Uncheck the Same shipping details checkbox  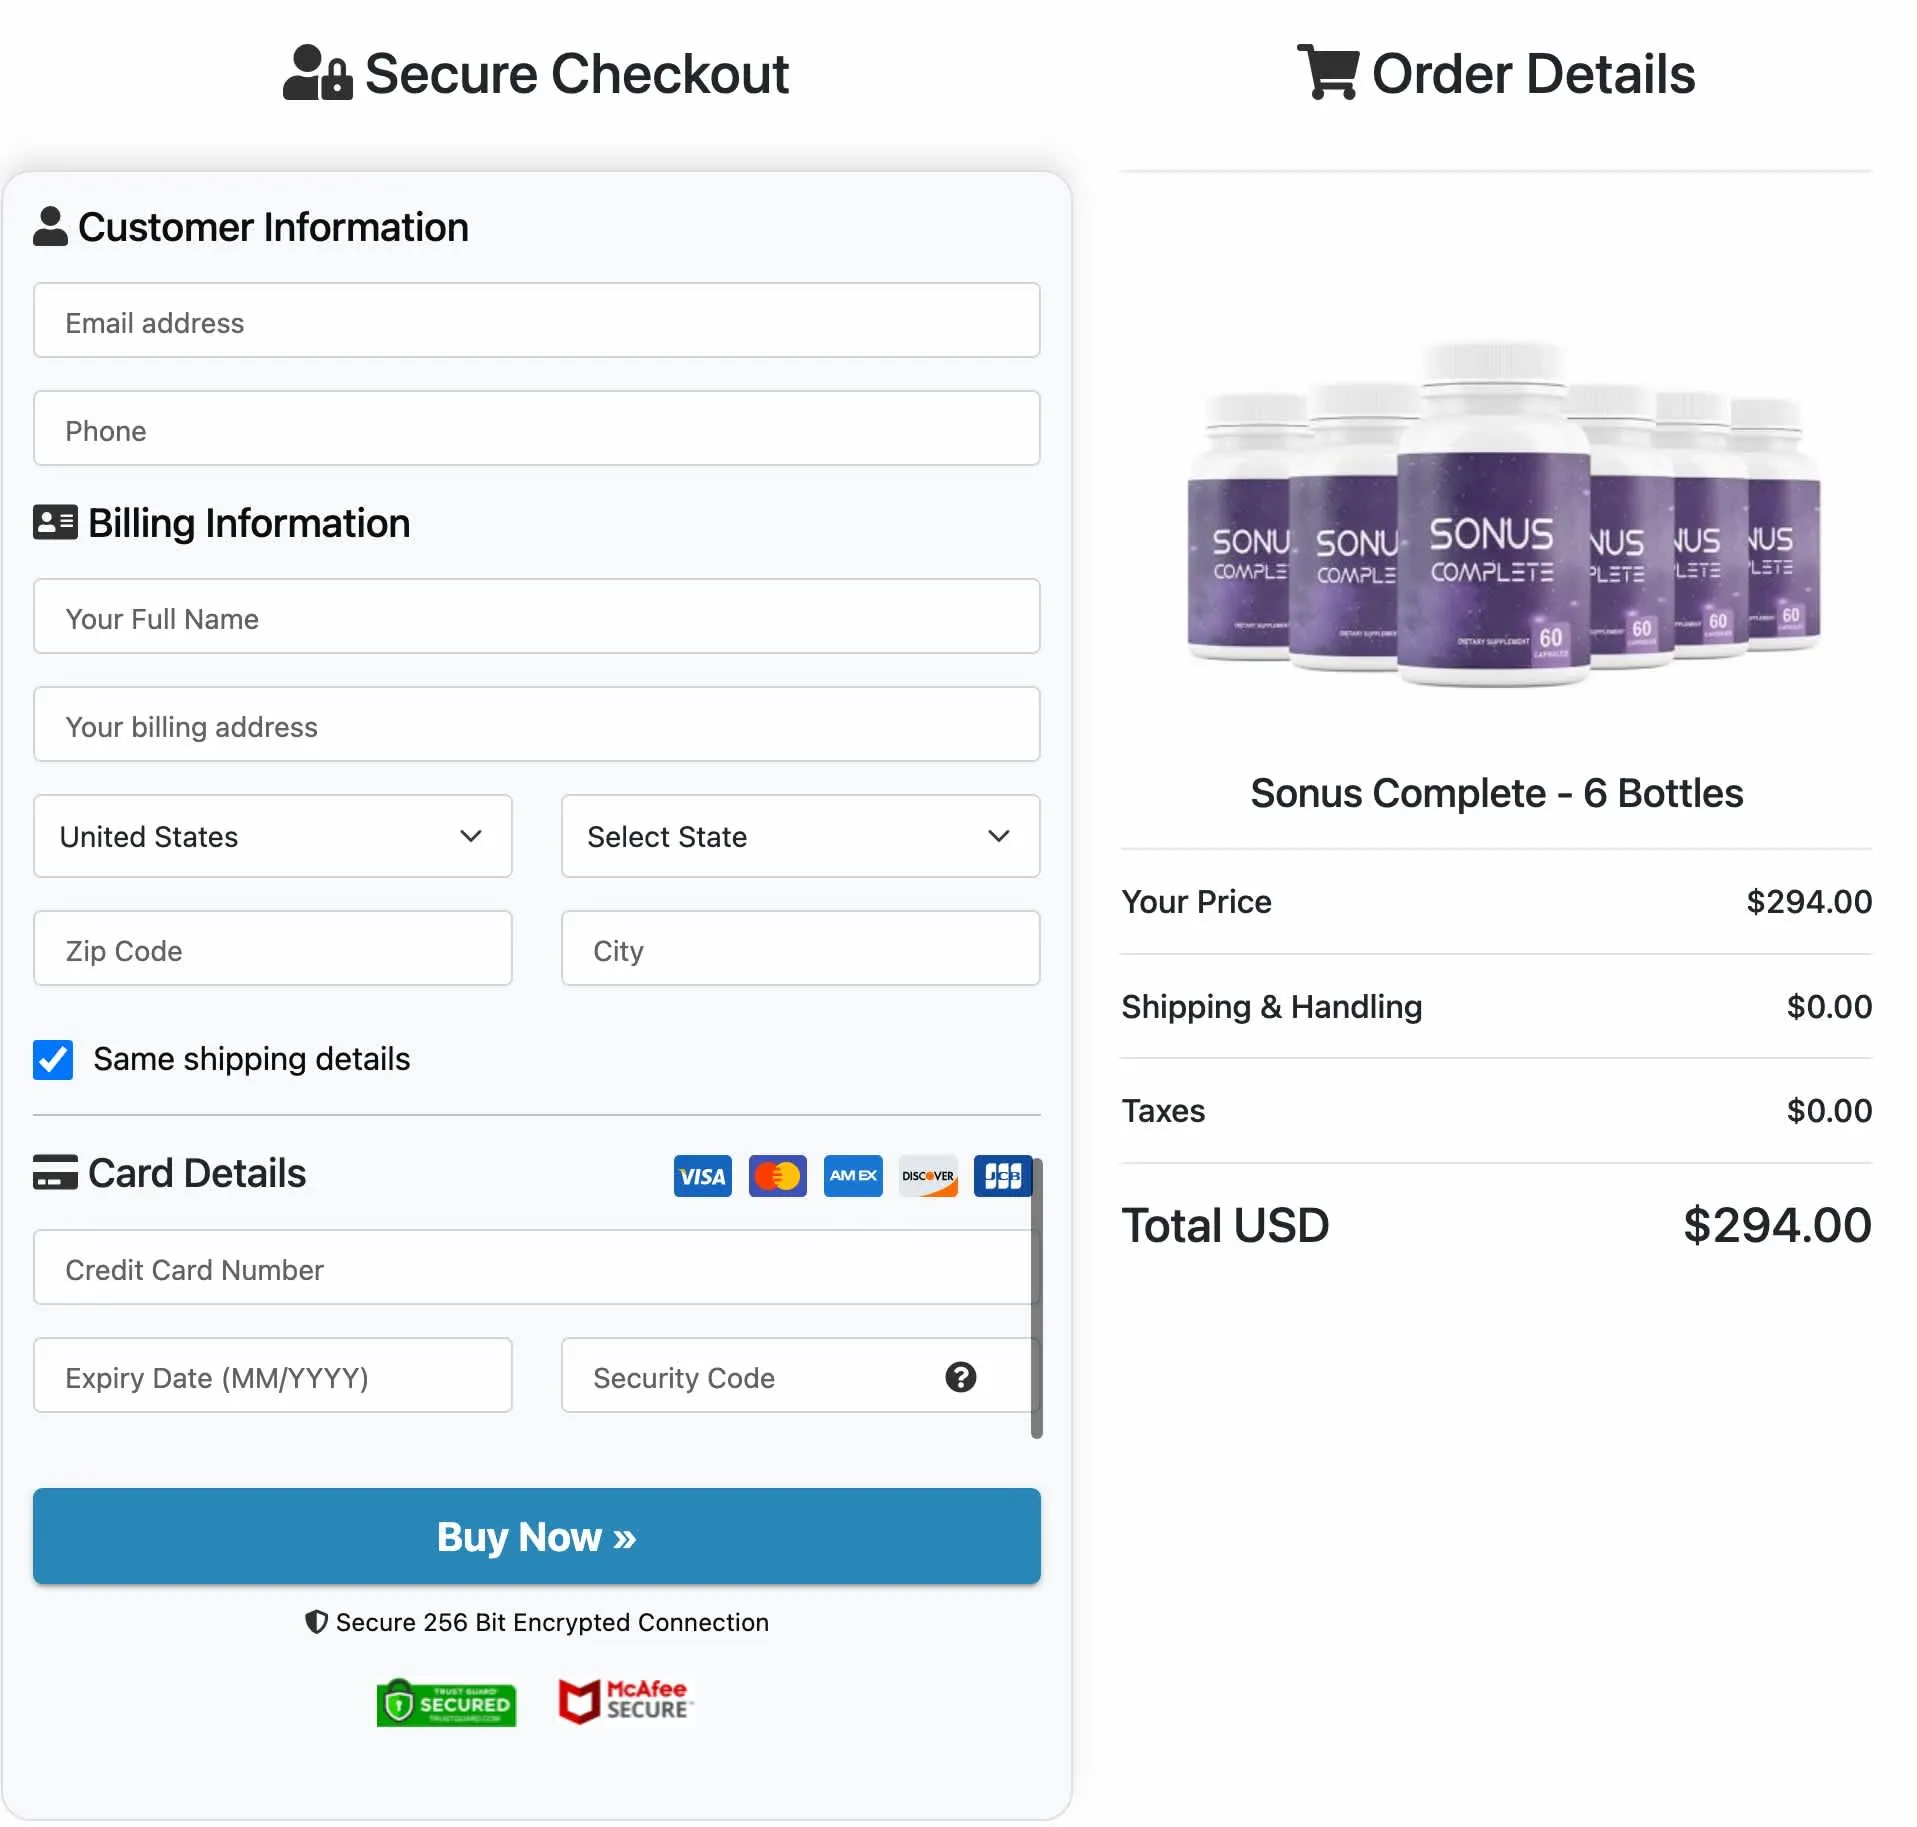(x=53, y=1060)
